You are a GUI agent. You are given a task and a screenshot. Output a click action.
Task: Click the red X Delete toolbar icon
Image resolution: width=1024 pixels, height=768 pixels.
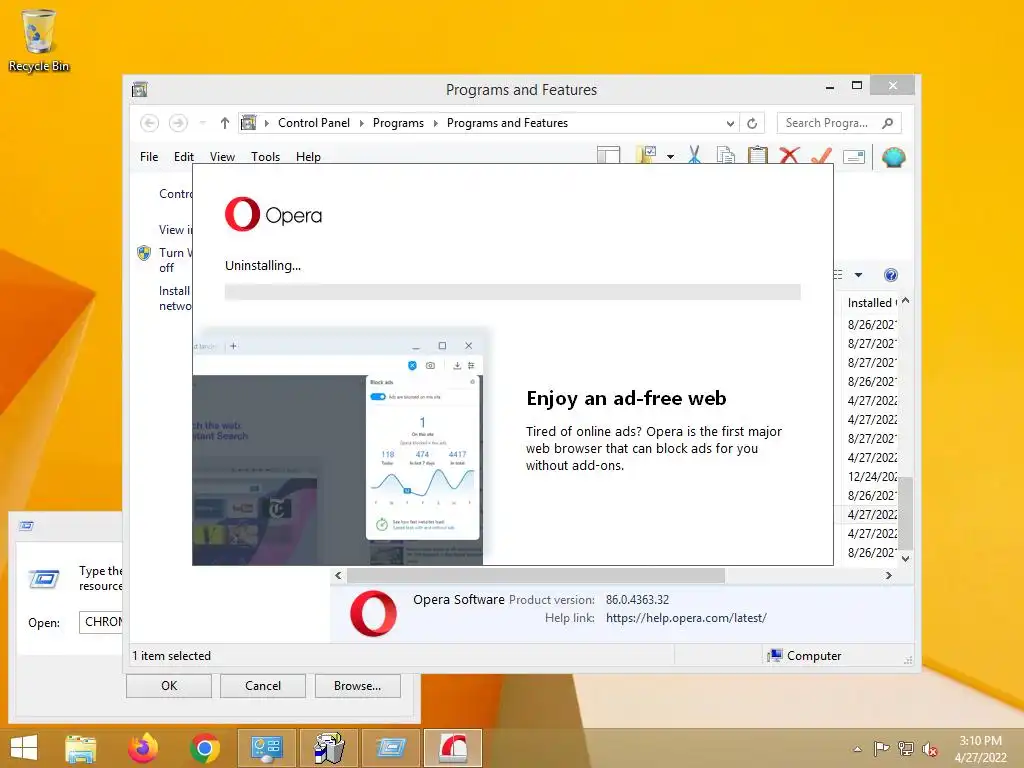pos(790,155)
